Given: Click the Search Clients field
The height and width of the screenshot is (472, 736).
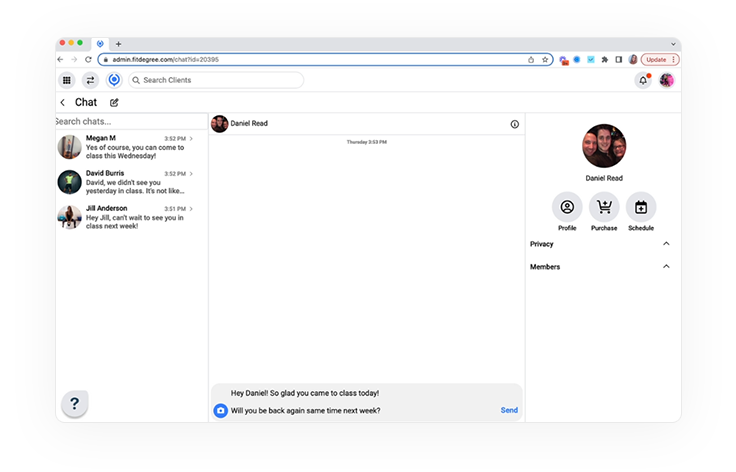Looking at the screenshot, I should pyautogui.click(x=216, y=80).
